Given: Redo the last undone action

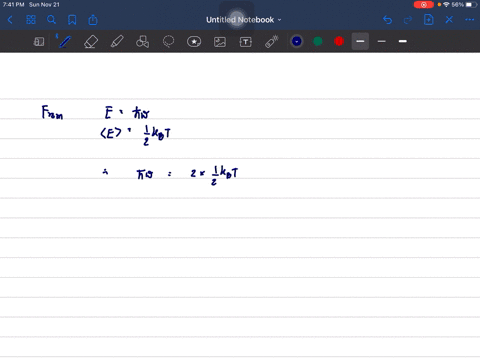Looking at the screenshot, I should pos(408,20).
